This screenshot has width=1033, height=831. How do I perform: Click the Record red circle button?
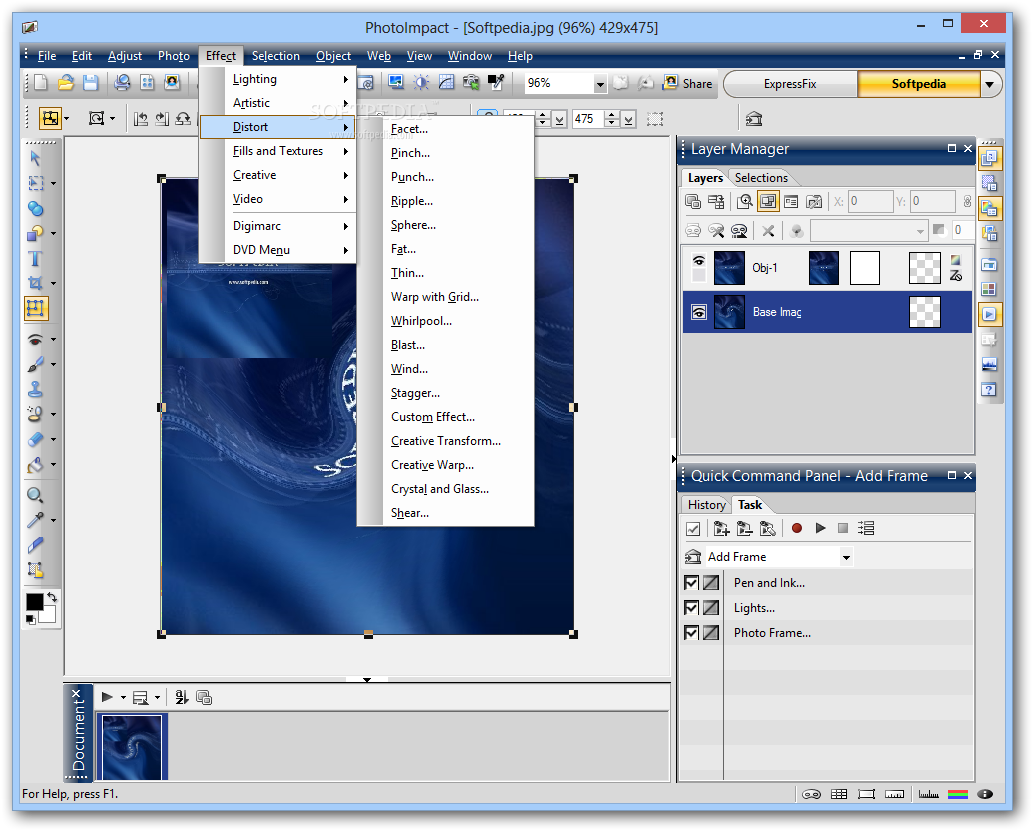(796, 528)
